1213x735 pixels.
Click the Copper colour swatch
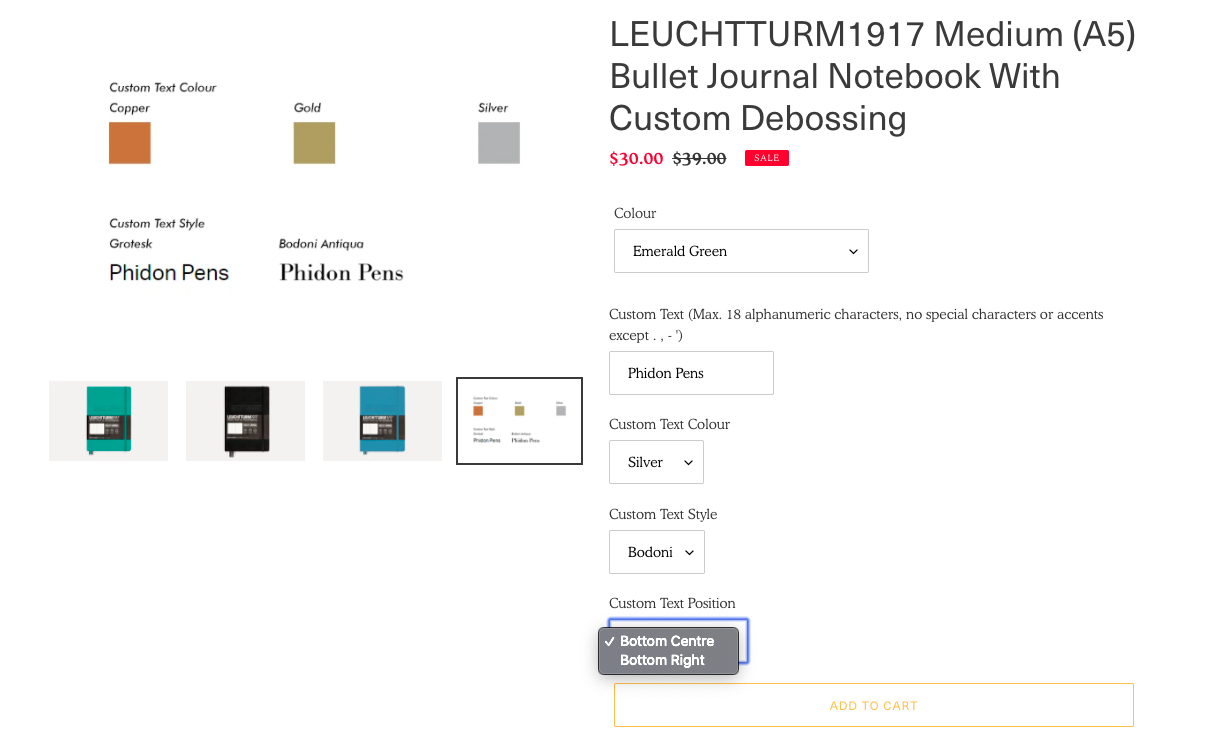(130, 143)
